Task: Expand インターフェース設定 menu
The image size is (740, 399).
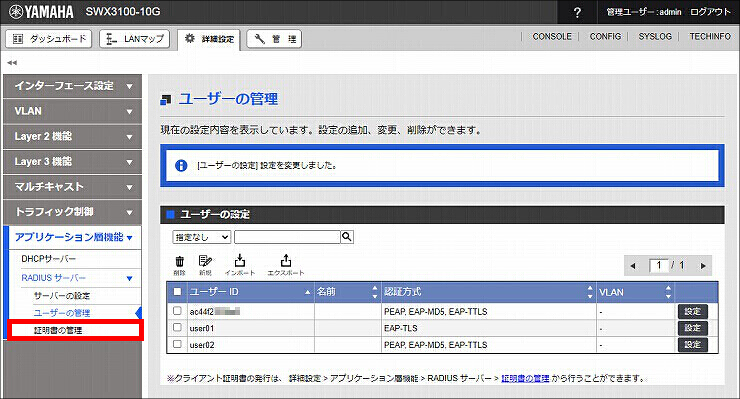Action: pyautogui.click(x=72, y=86)
